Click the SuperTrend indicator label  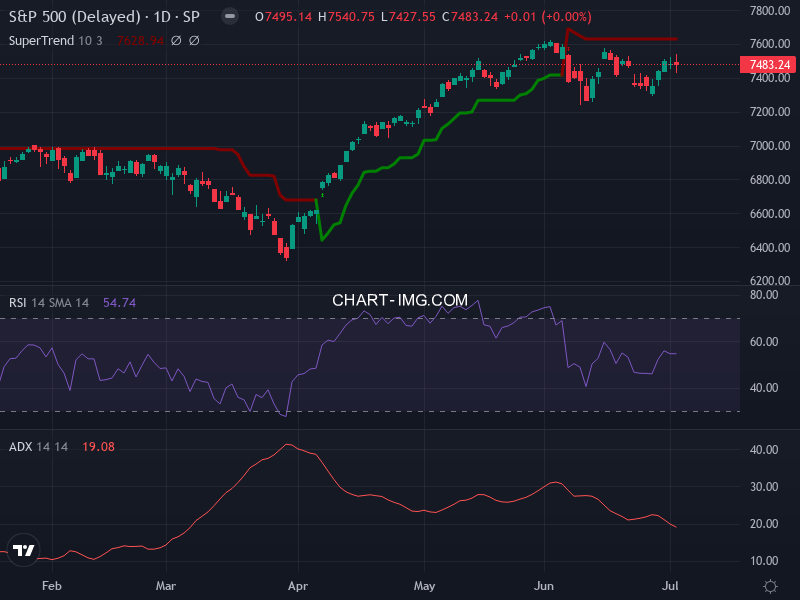(x=41, y=40)
